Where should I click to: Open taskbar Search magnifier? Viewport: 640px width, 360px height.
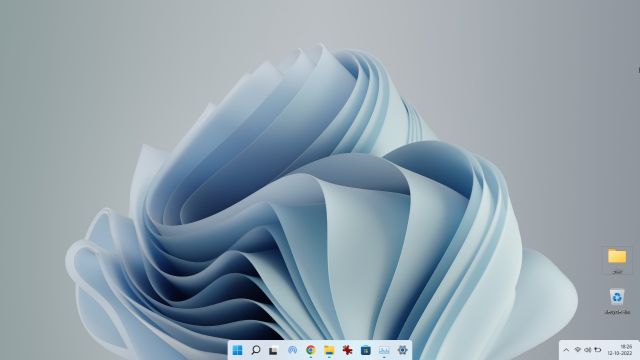256,350
